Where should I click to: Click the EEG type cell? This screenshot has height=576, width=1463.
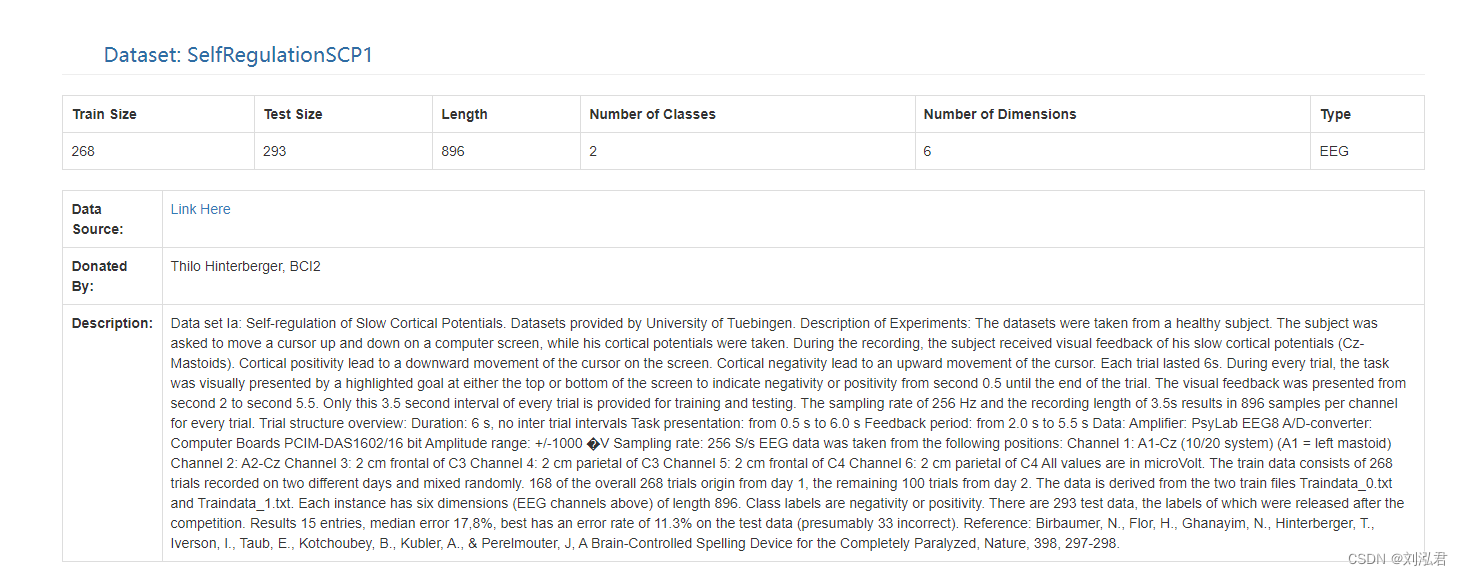pyautogui.click(x=1334, y=151)
